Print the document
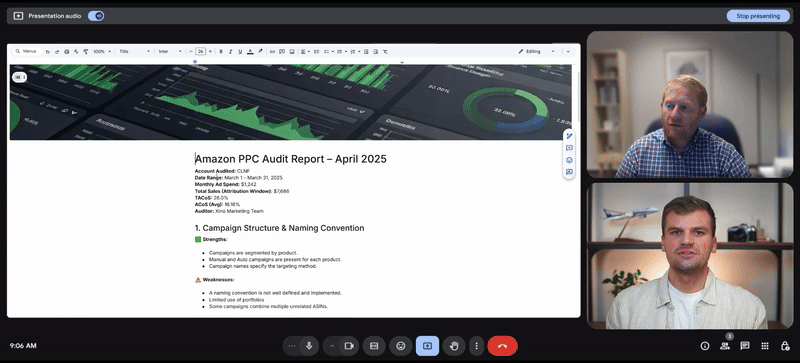800x363 pixels. tap(67, 52)
